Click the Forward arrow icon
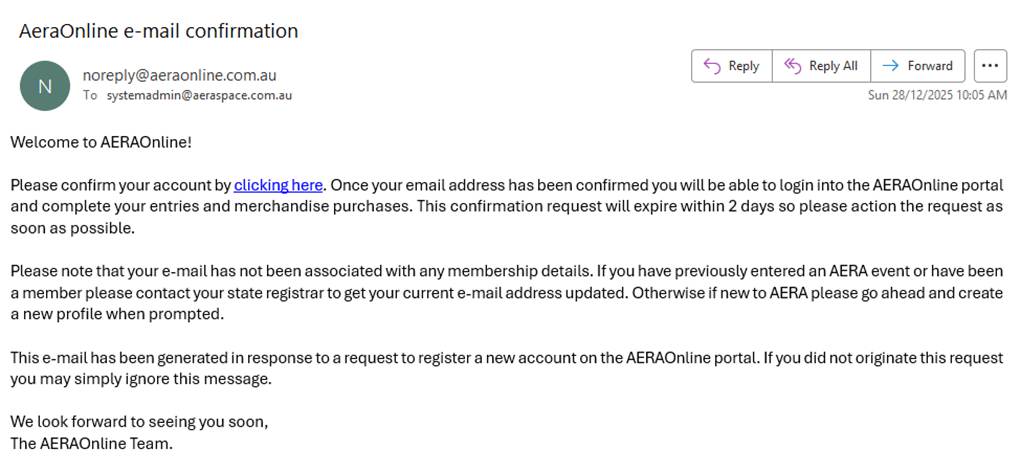This screenshot has width=1021, height=471. point(890,66)
